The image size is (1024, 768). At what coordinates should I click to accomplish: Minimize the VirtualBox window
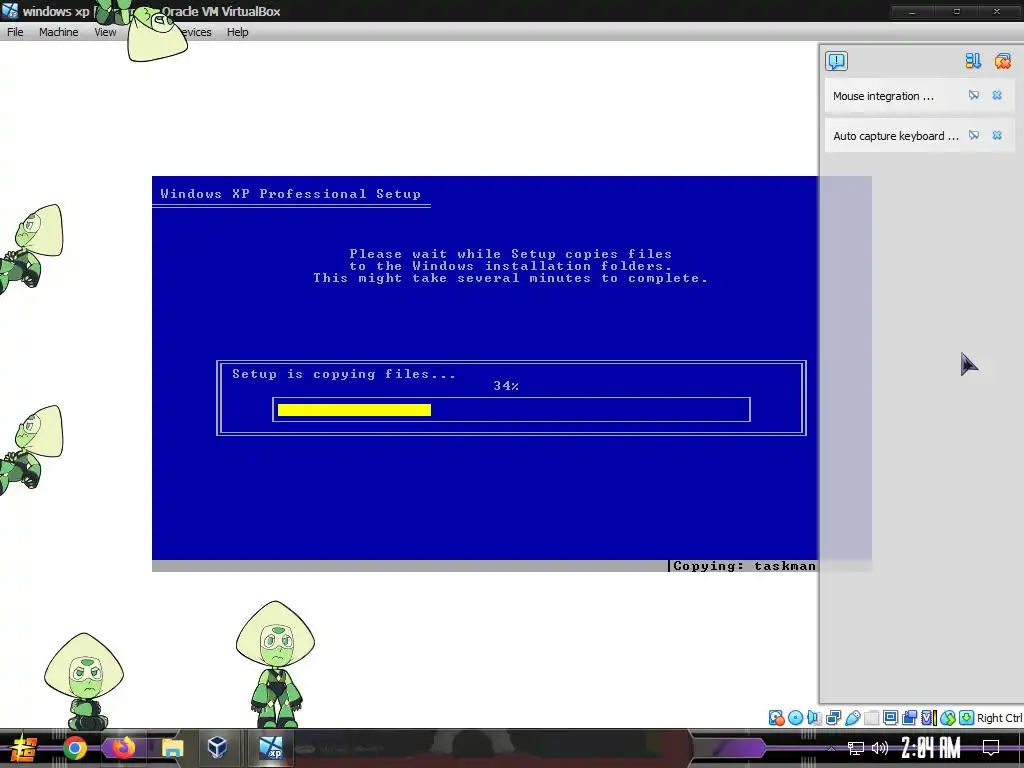pyautogui.click(x=912, y=11)
